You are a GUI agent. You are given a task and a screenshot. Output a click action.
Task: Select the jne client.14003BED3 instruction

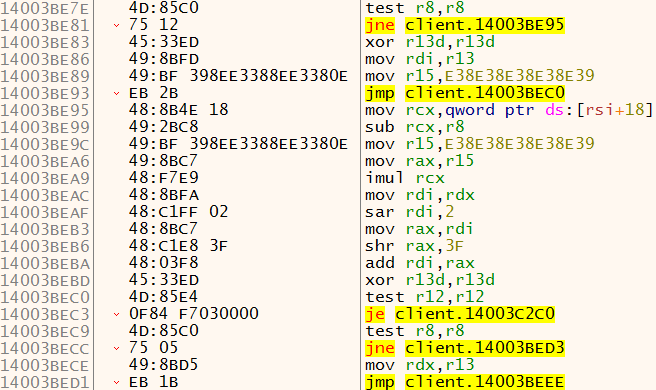coord(465,348)
